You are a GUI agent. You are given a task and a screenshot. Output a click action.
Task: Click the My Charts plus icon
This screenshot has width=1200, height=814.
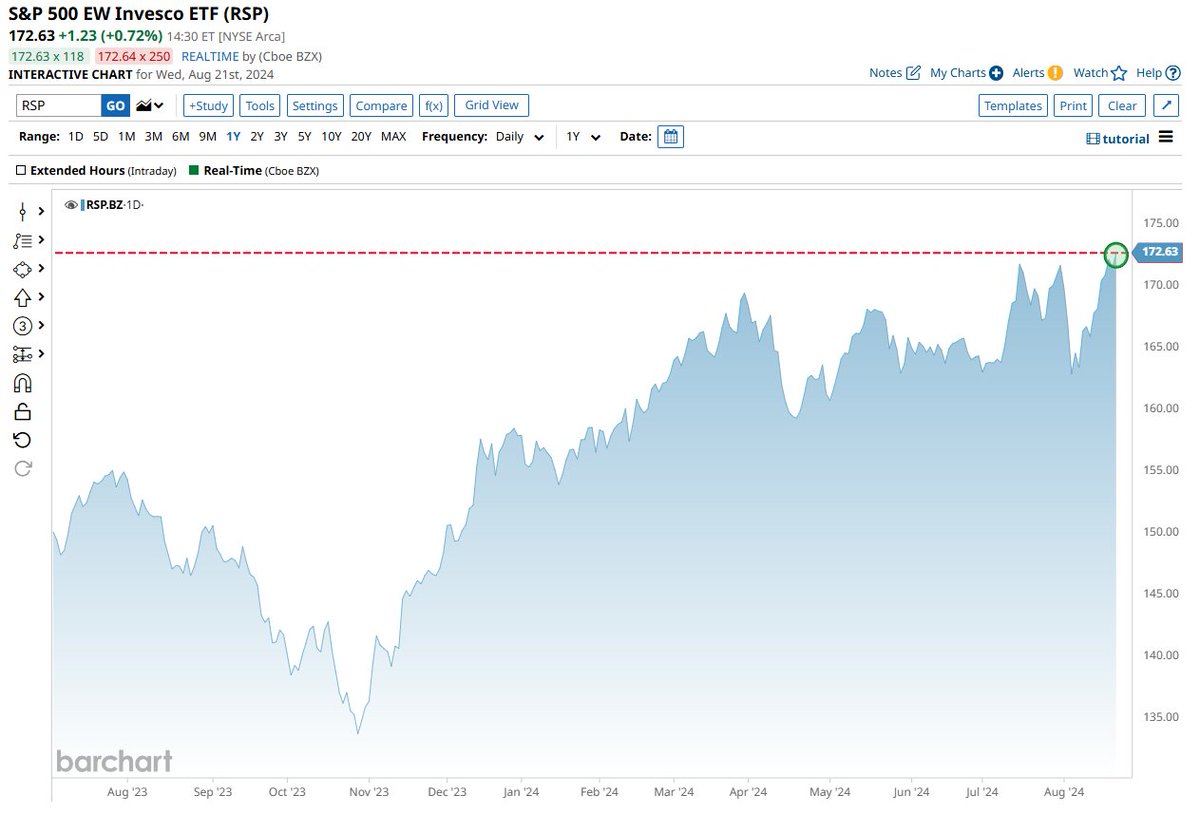click(x=996, y=73)
